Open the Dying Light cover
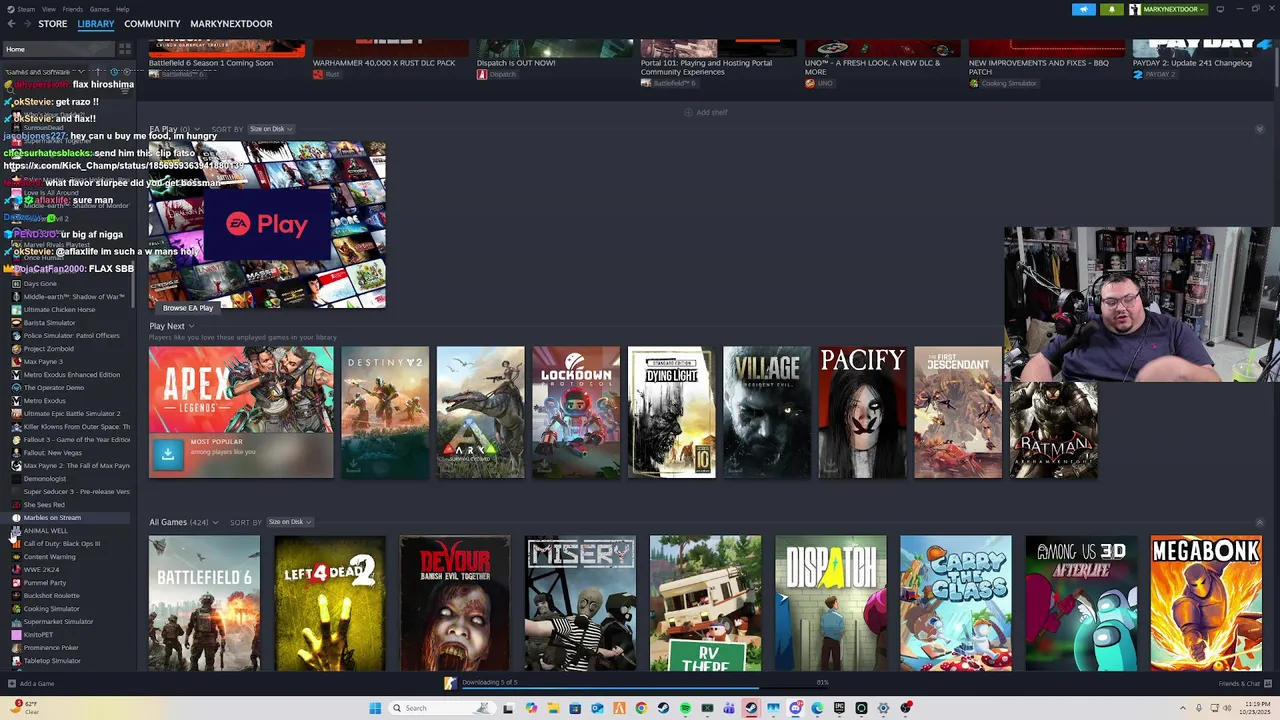 click(672, 412)
